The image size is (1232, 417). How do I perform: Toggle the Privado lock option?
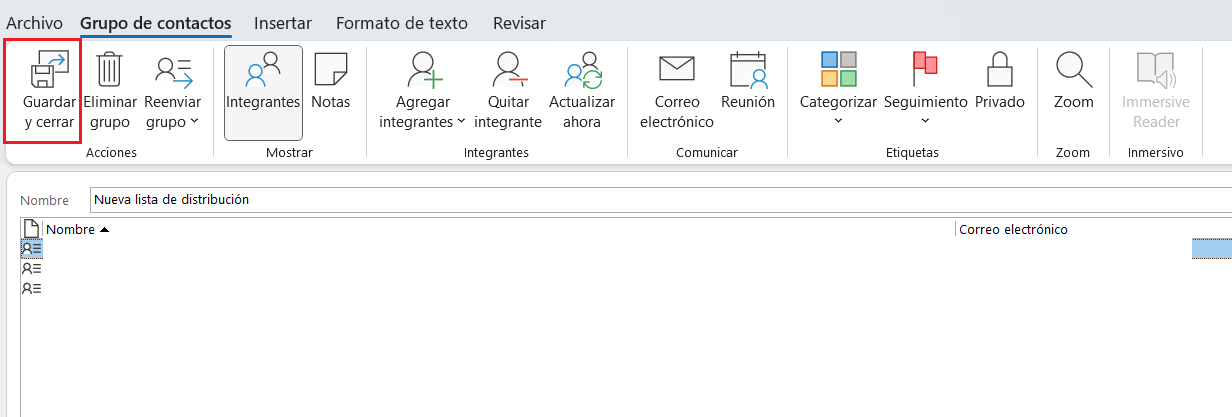[1000, 70]
